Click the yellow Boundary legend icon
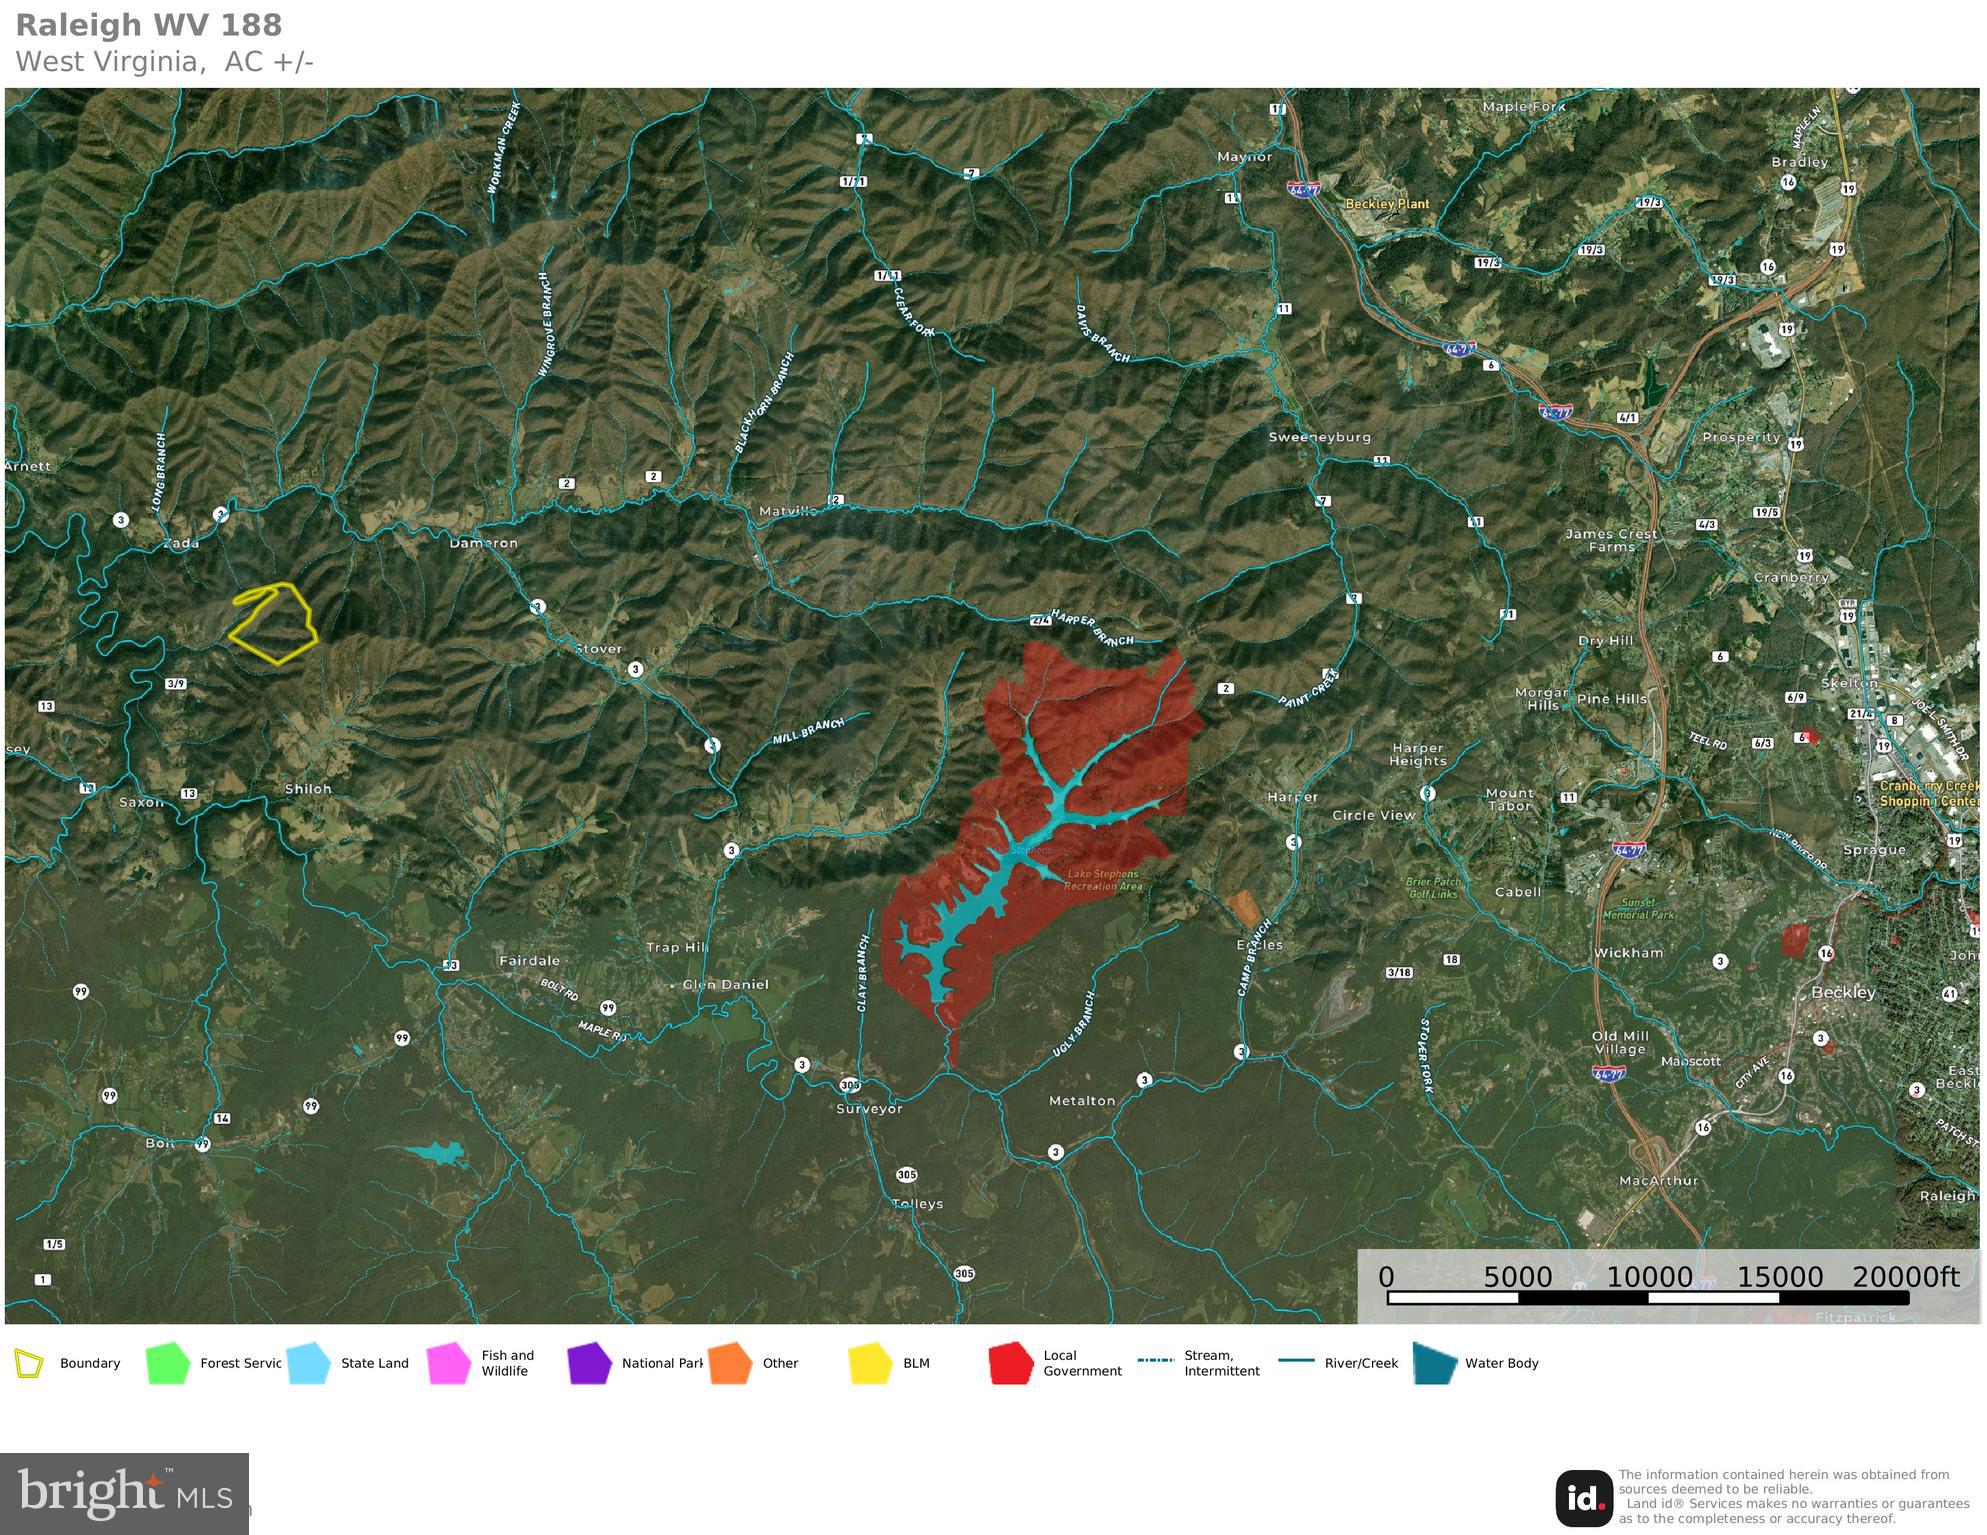1987x1535 pixels. click(29, 1364)
